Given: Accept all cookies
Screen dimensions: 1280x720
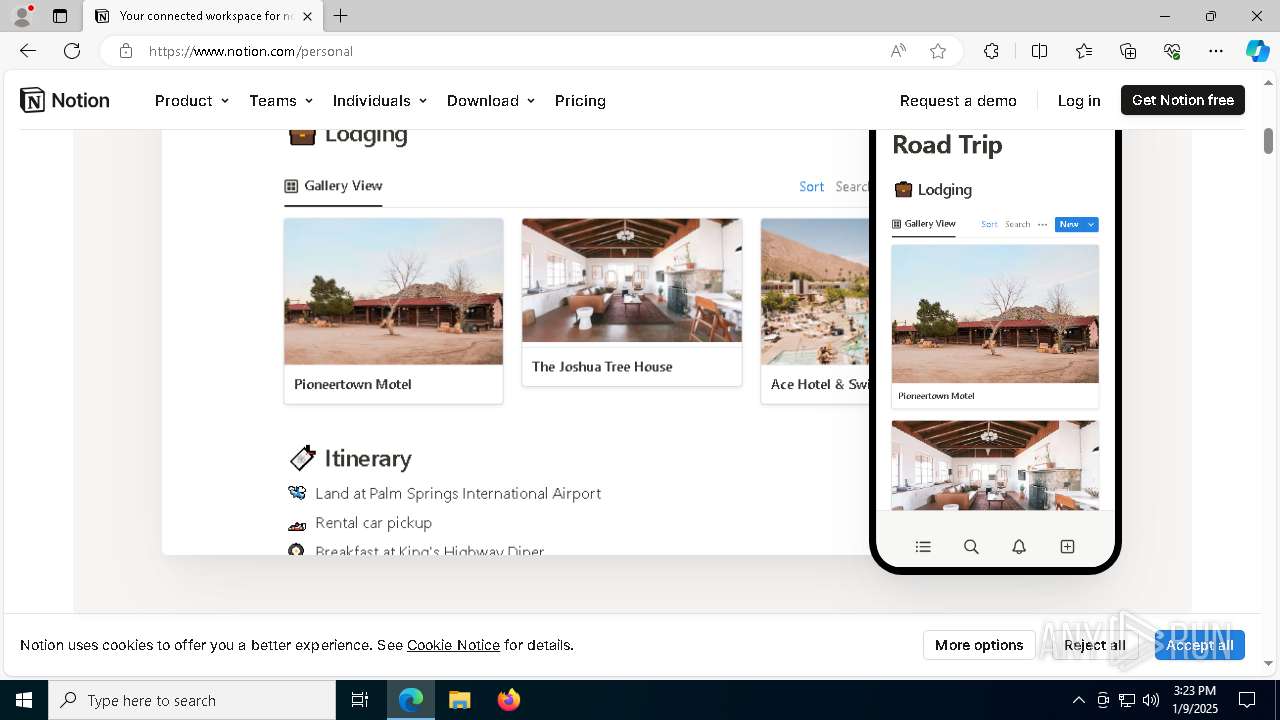Looking at the screenshot, I should click(1199, 645).
